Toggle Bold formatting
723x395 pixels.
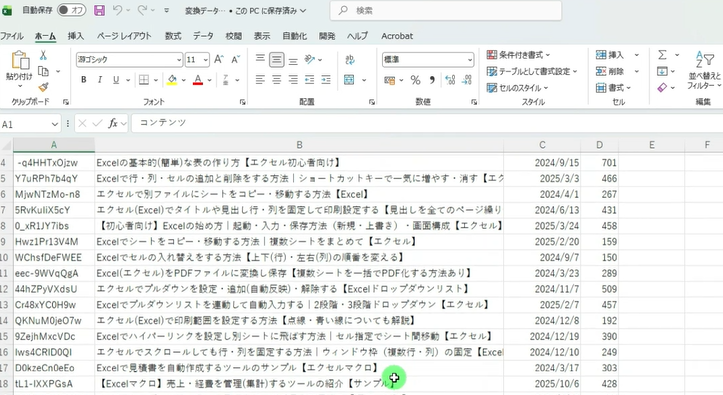coord(83,80)
